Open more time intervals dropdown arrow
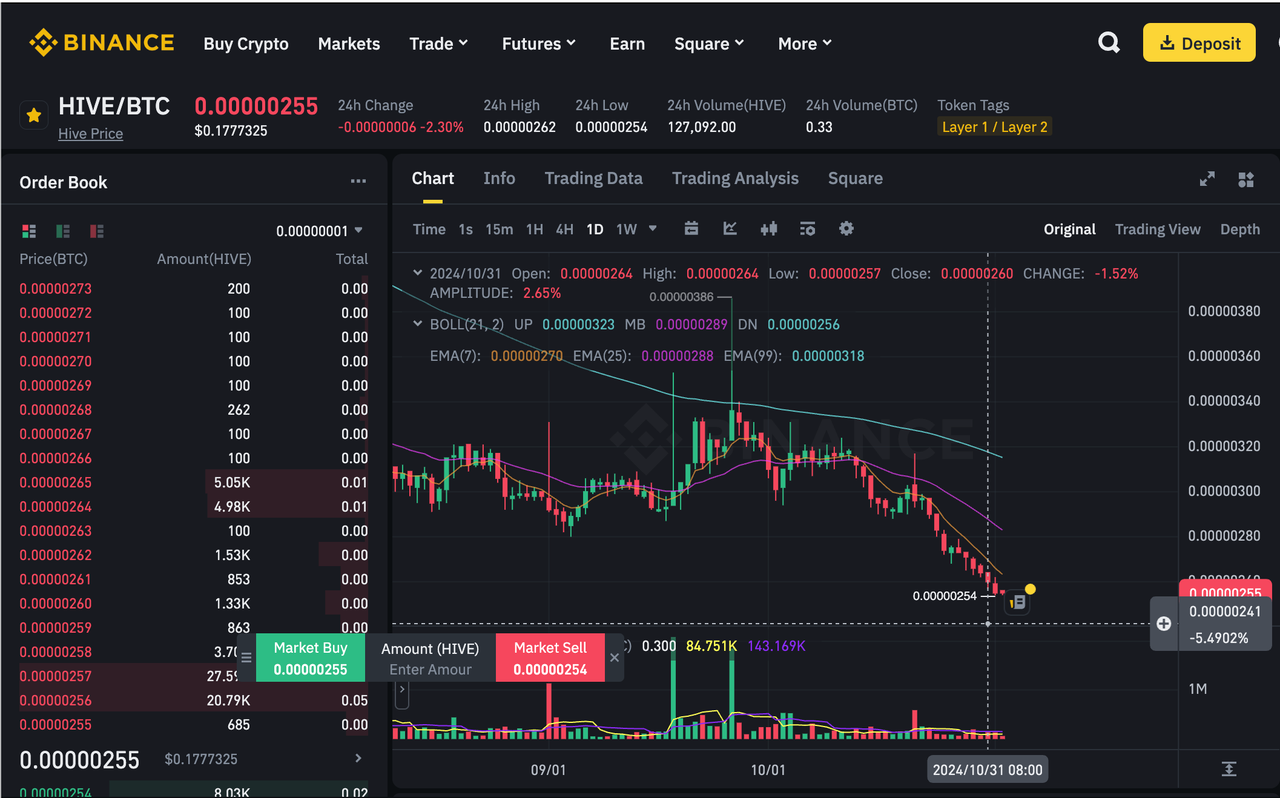Viewport: 1280px width, 798px height. tap(653, 229)
